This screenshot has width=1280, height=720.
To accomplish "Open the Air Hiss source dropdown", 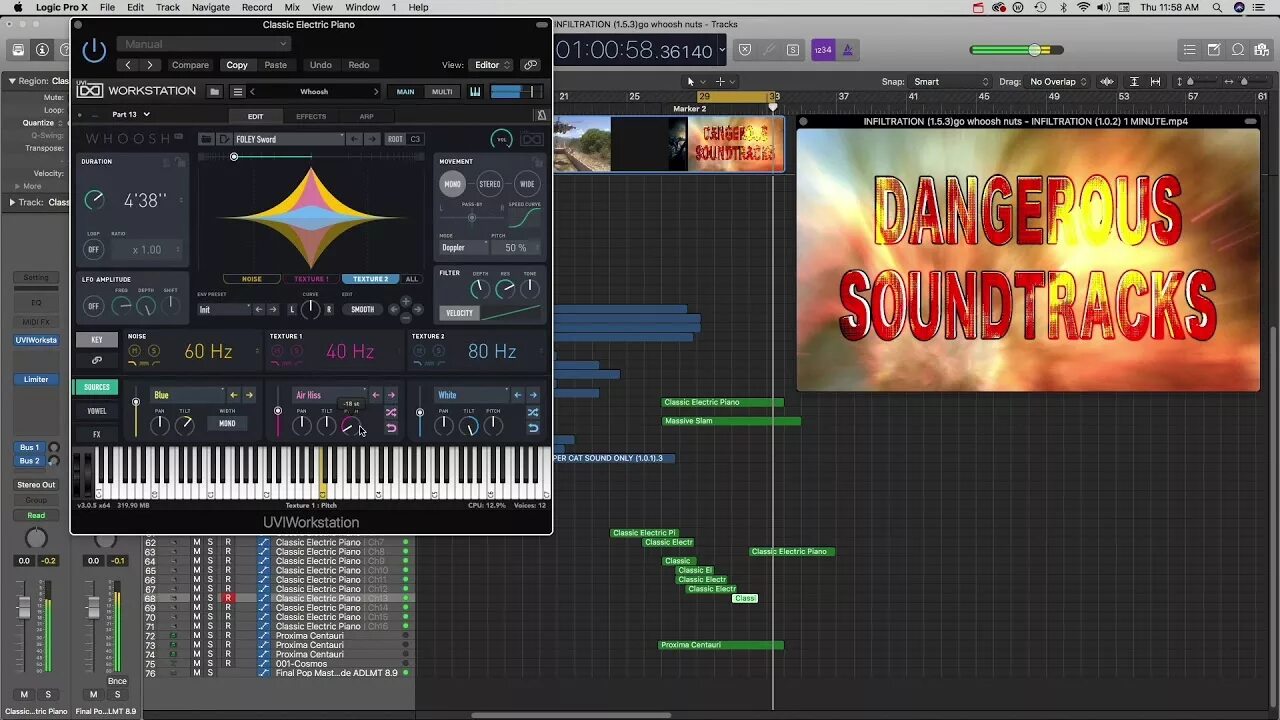I will [330, 395].
